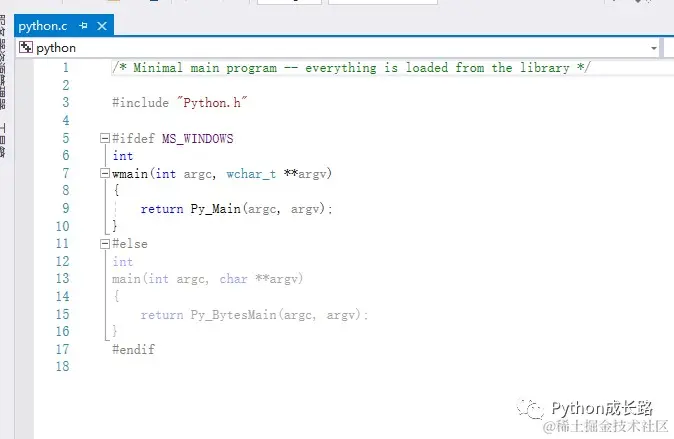Click the MS_WINDOWS macro name
This screenshot has height=439, width=674.
(198, 138)
